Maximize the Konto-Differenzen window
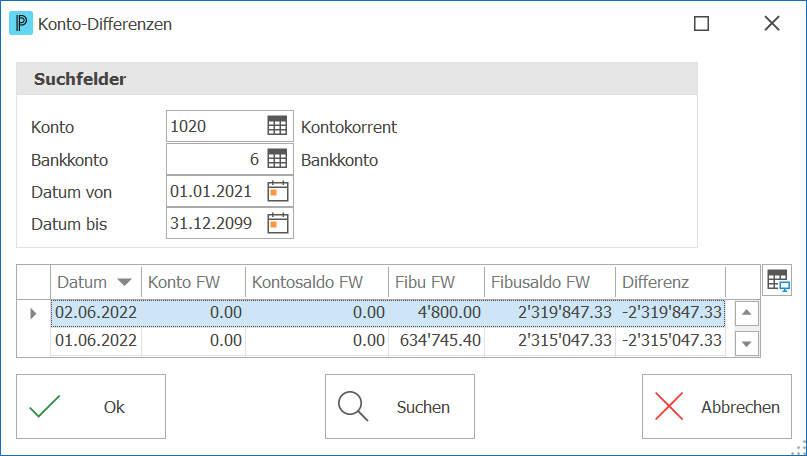 pos(701,24)
